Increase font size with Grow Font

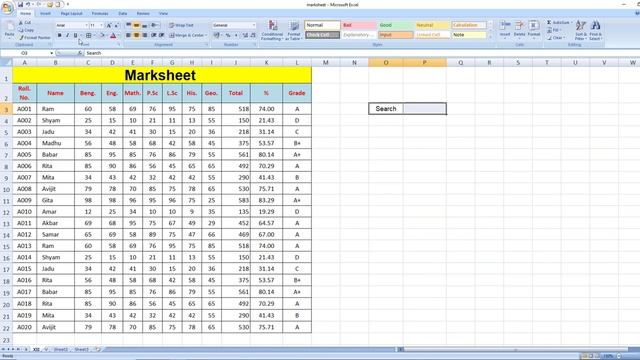(x=109, y=25)
